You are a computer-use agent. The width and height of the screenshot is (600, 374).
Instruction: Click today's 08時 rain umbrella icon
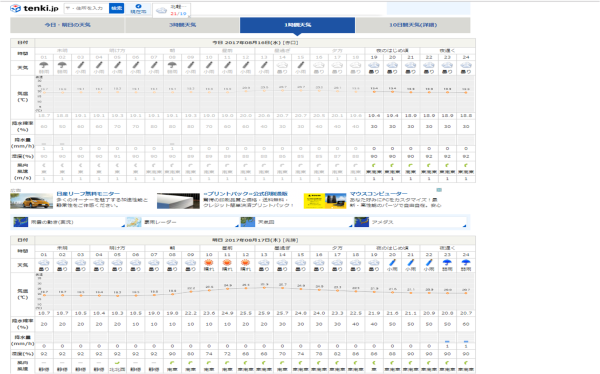point(172,65)
